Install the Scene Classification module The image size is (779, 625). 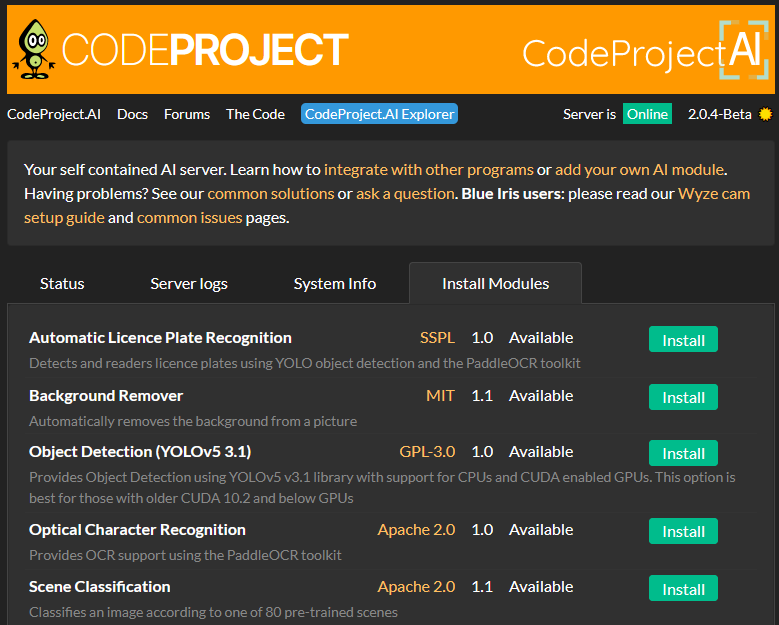(x=683, y=589)
